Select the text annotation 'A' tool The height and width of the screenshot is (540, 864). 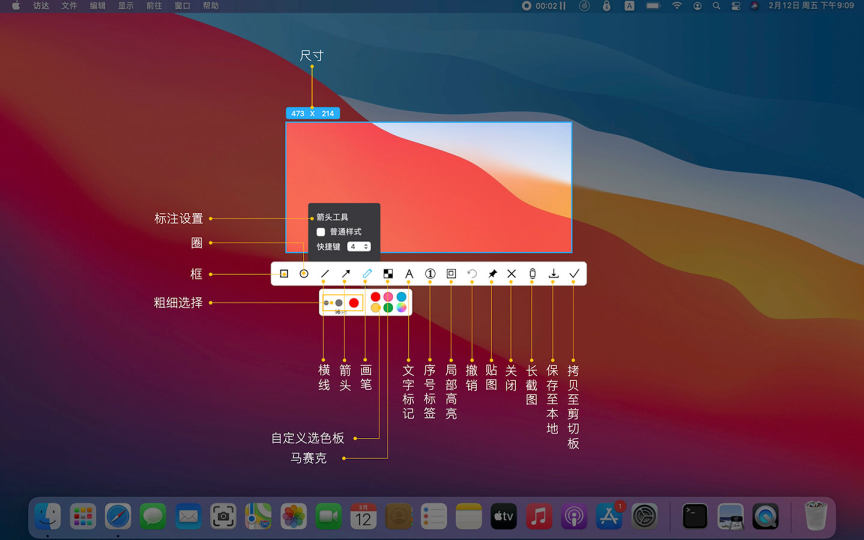(409, 273)
